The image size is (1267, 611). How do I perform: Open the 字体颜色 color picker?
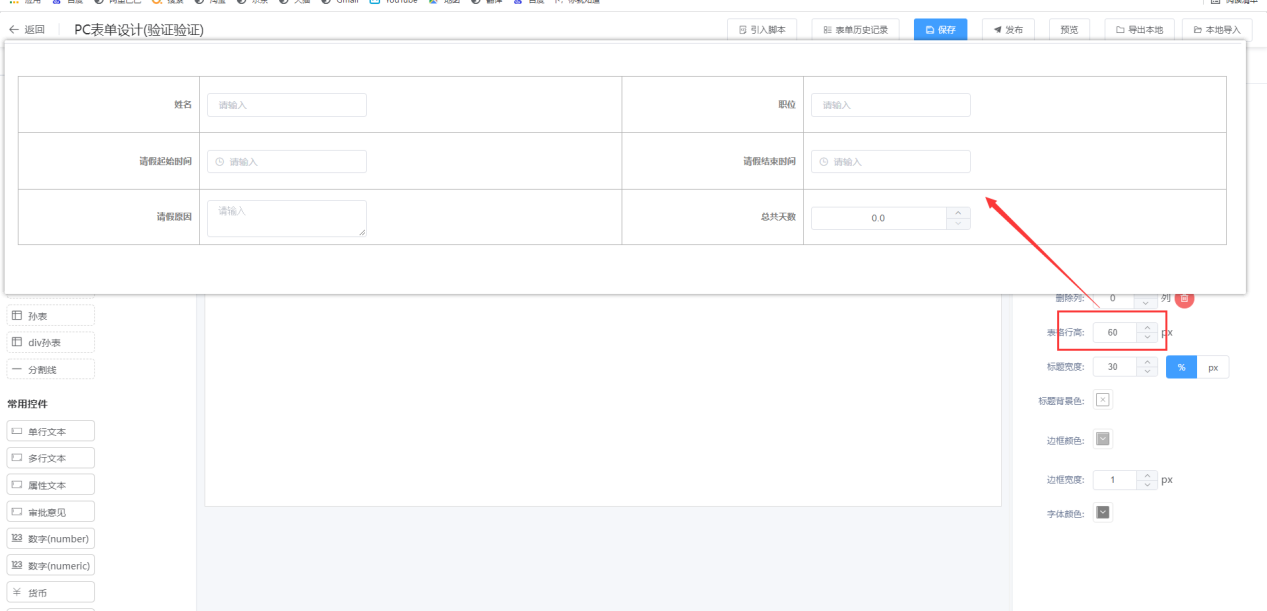[1103, 513]
